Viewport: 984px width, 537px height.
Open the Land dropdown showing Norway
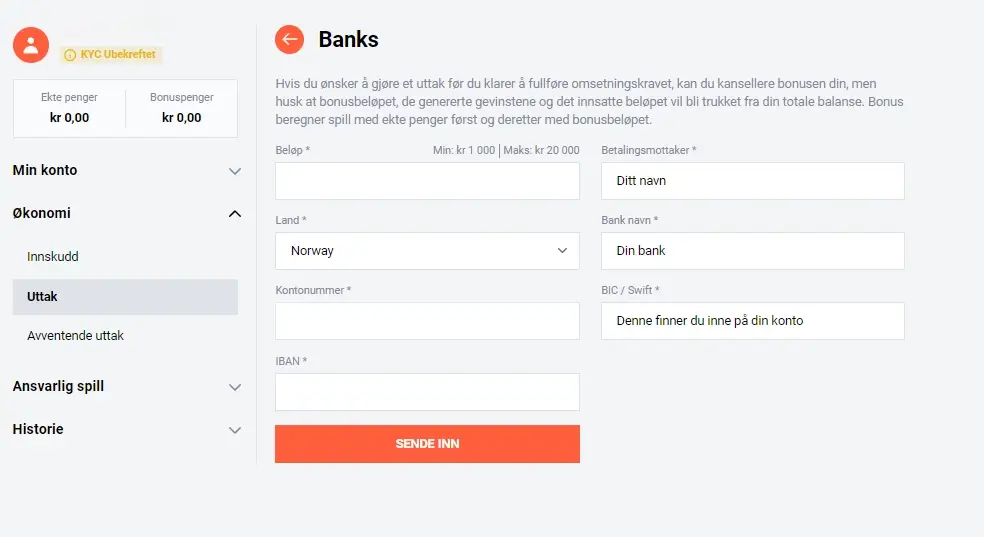(x=427, y=251)
